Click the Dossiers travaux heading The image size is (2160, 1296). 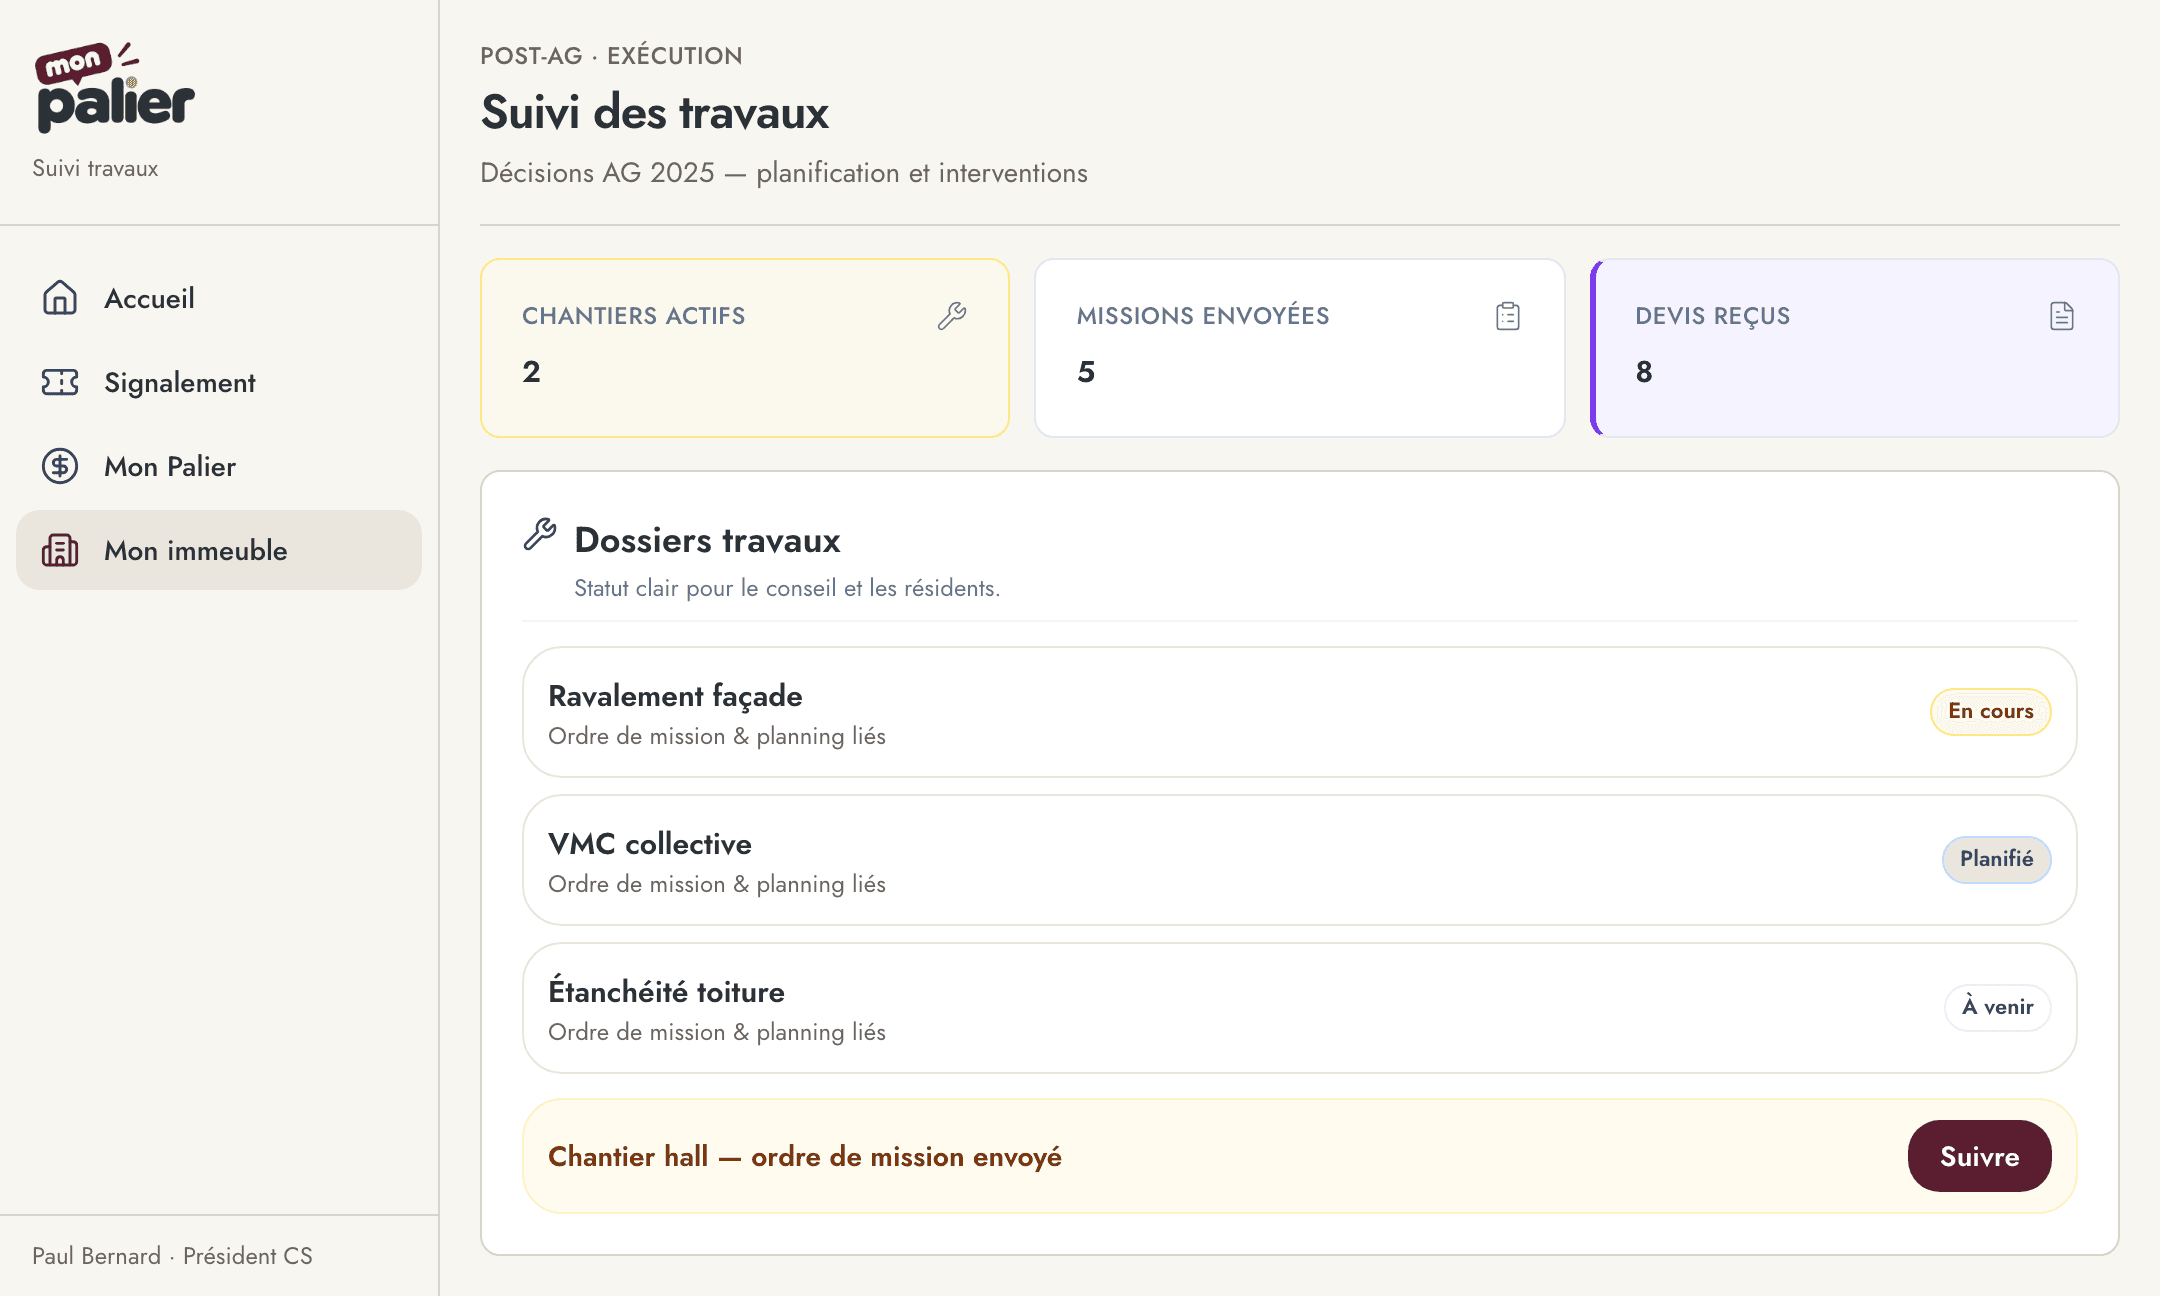(x=707, y=540)
